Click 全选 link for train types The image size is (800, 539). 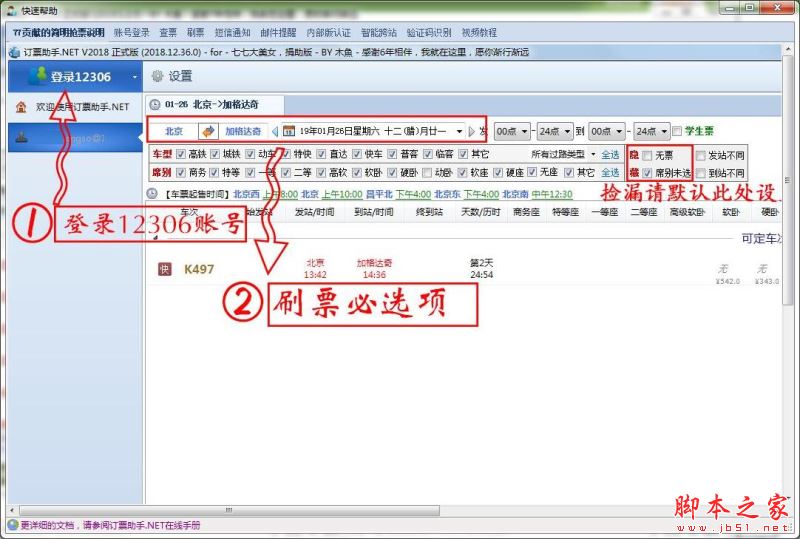click(610, 155)
